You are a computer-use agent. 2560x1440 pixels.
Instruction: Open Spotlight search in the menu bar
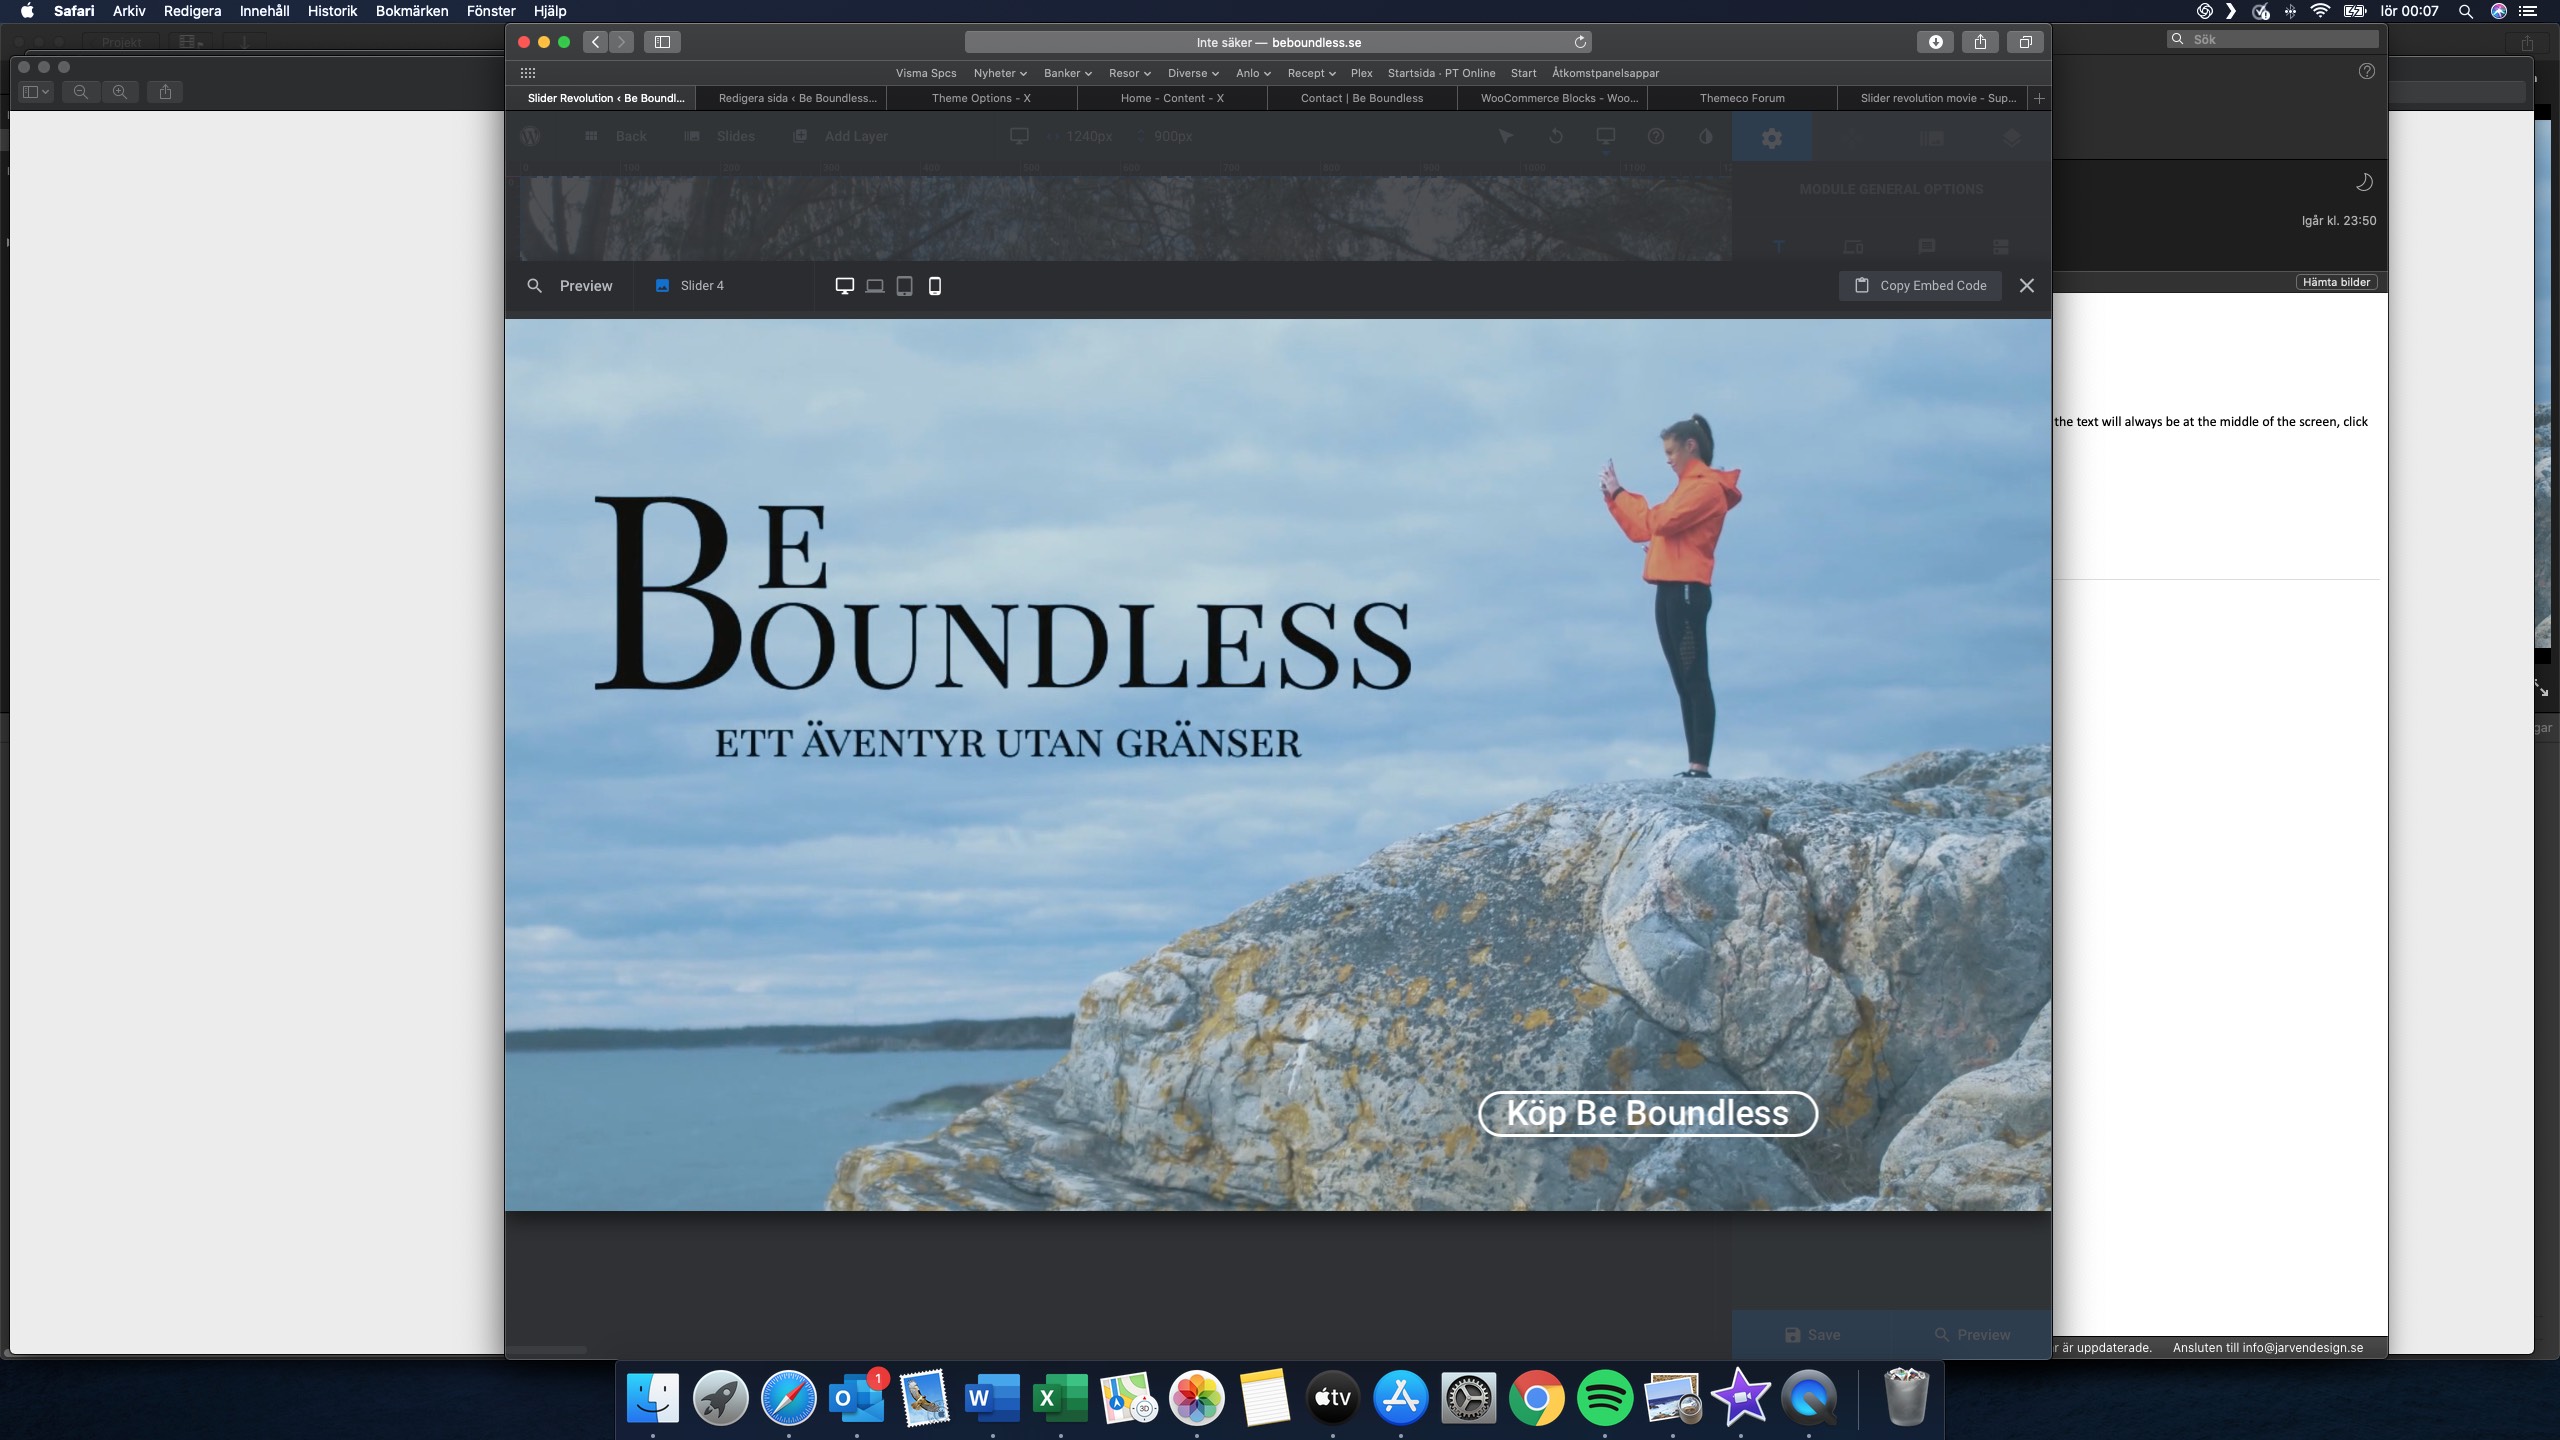2466,11
